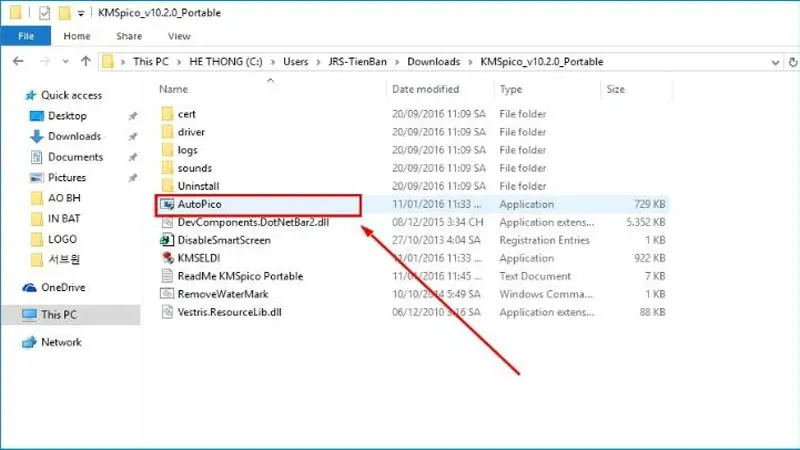The image size is (800, 450).
Task: Click HE THONG (C:) in breadcrumb
Action: coord(226,62)
